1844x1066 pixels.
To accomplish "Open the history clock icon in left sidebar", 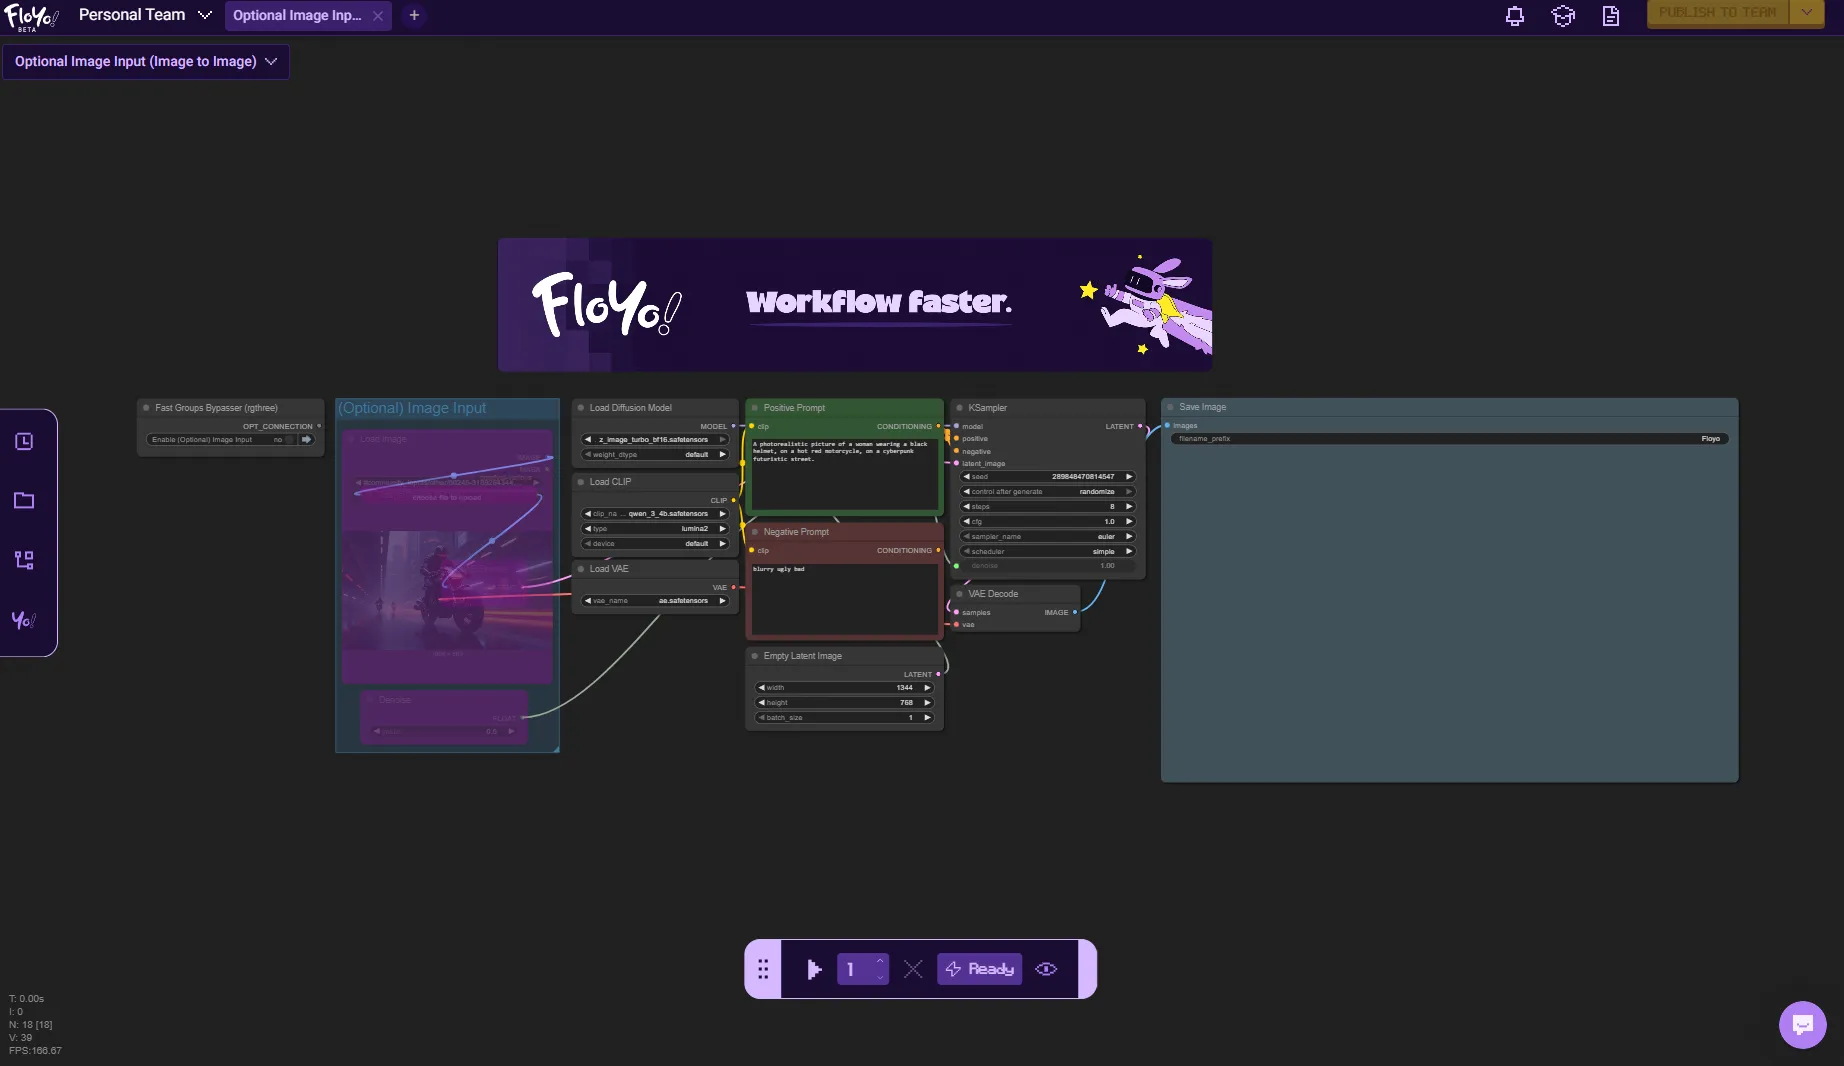I will tap(24, 442).
